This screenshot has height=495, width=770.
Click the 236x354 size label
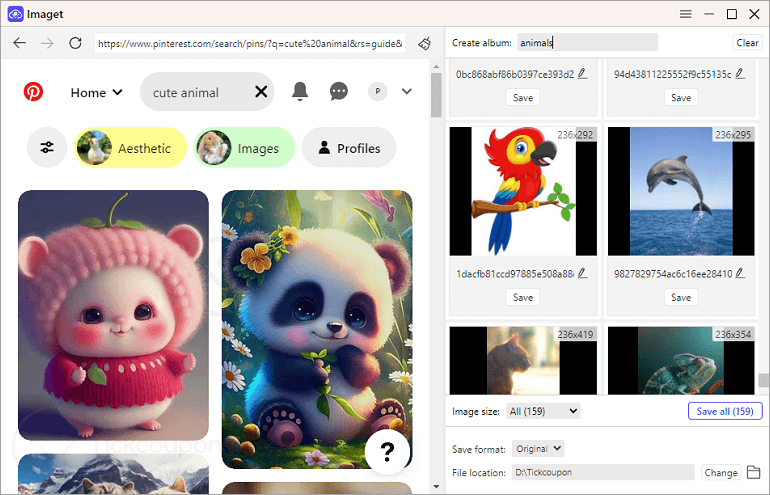tap(733, 334)
